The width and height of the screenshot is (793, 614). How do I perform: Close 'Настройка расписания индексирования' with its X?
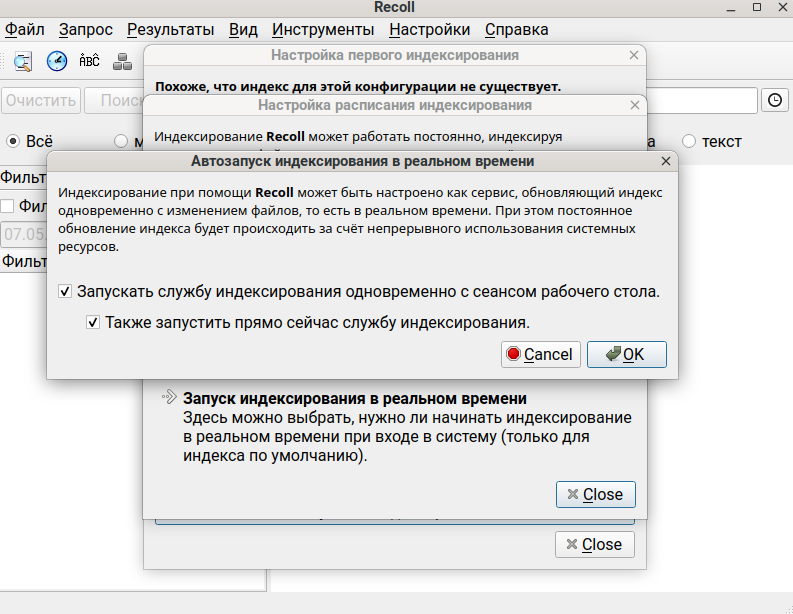coord(634,105)
